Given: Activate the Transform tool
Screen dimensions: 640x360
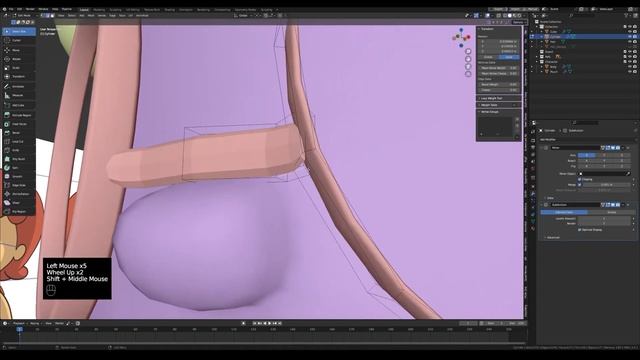Looking at the screenshot, I should 19,76.
